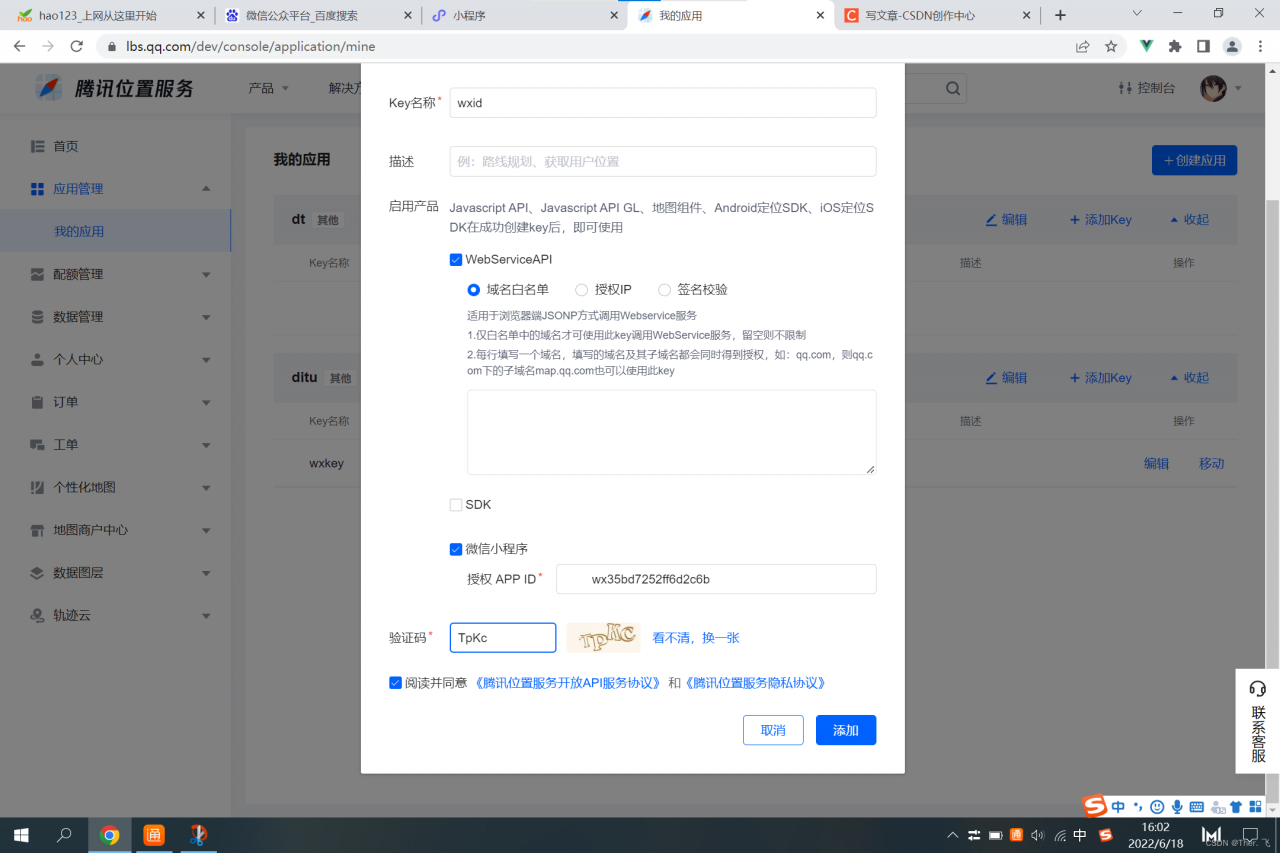Viewport: 1280px width, 853px height.
Task: Click the Key名称 input field
Action: click(x=663, y=103)
